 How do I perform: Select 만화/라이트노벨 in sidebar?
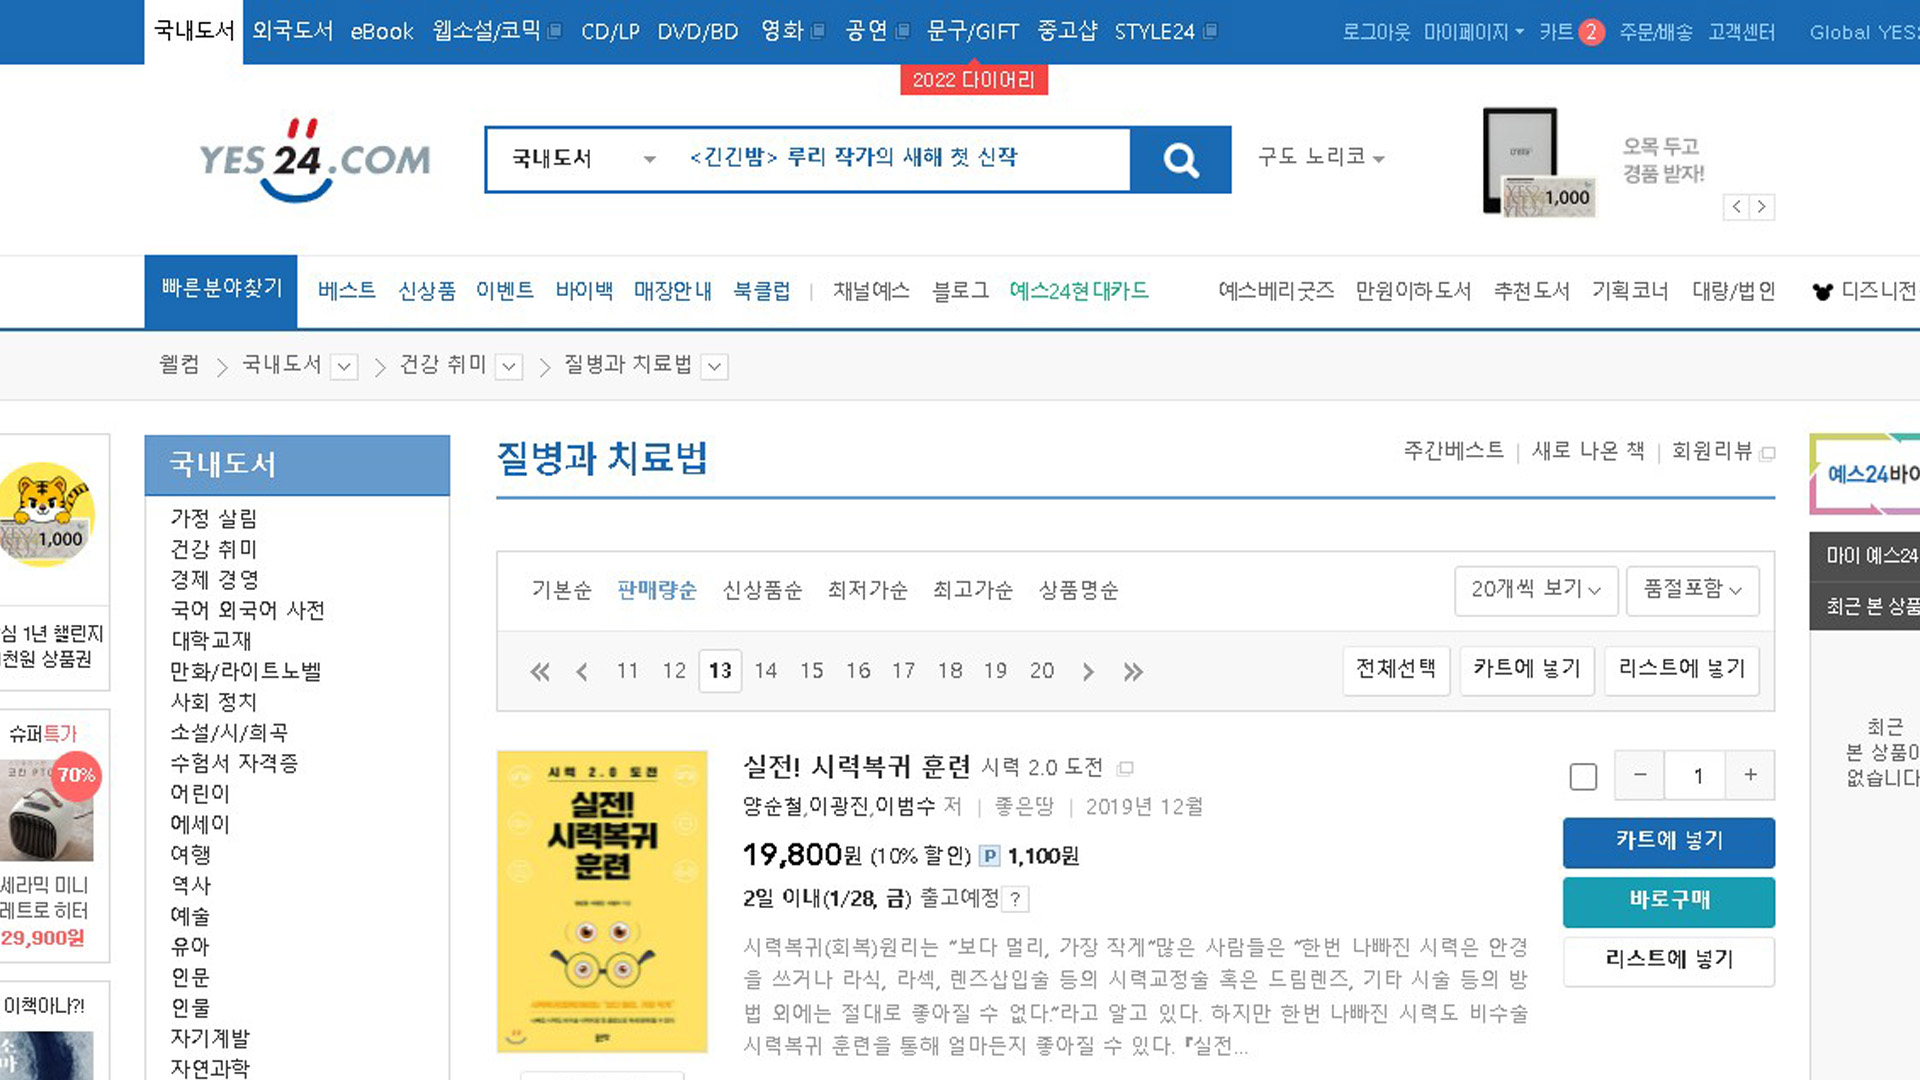pyautogui.click(x=246, y=672)
